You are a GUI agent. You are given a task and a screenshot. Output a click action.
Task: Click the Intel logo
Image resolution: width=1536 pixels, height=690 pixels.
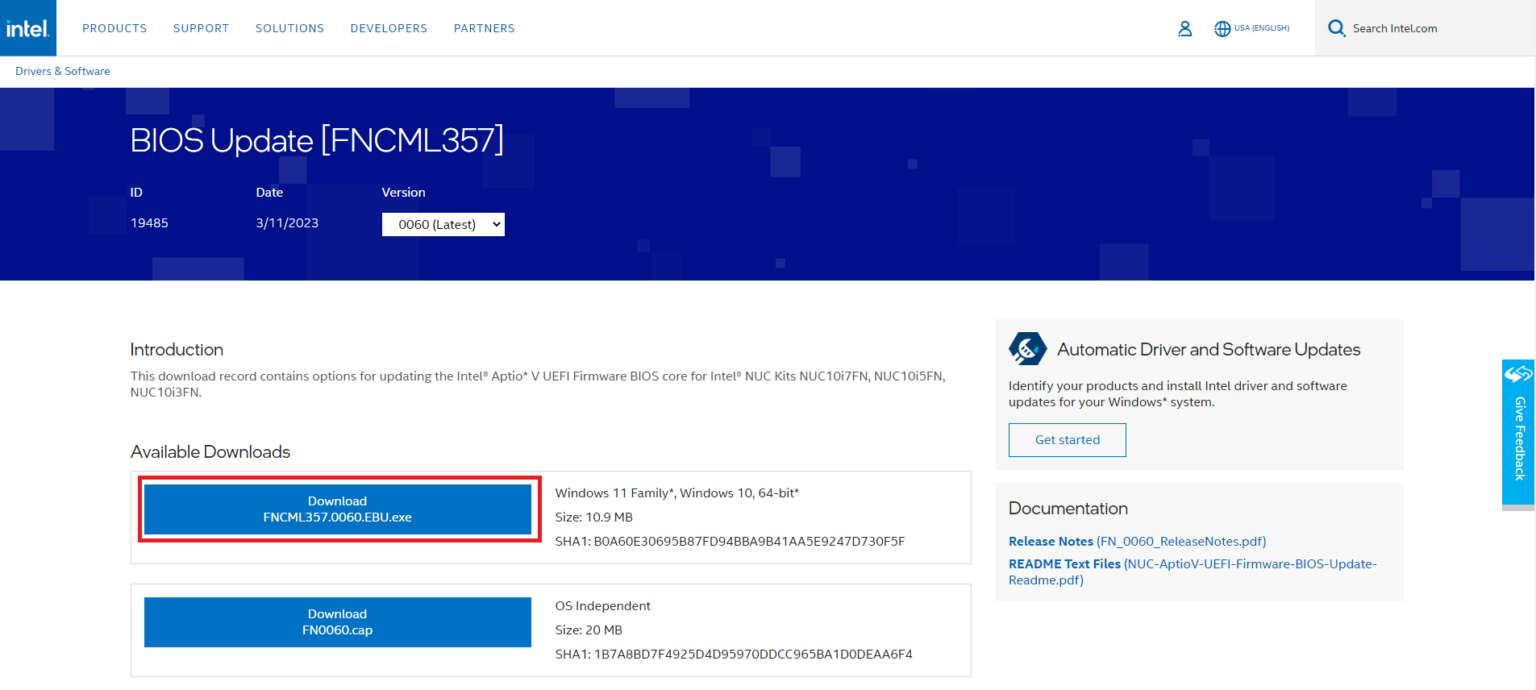tap(28, 28)
